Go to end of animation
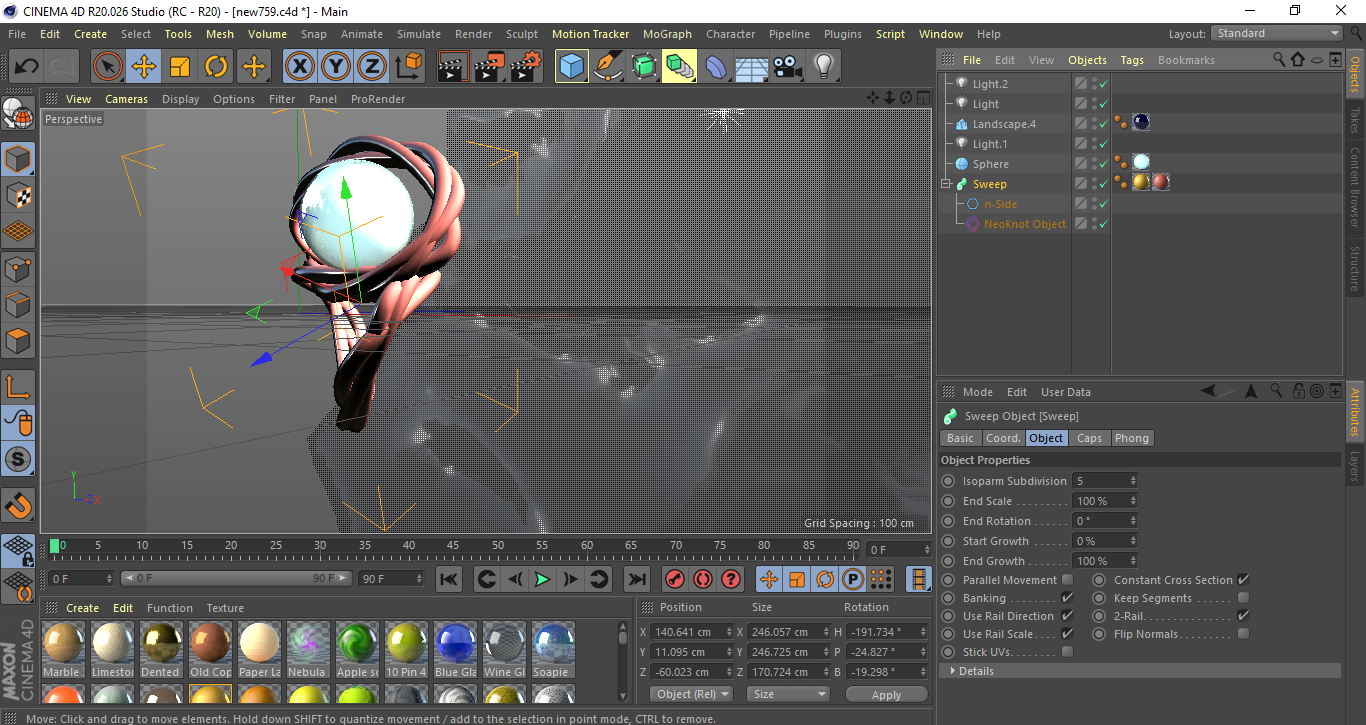 click(x=636, y=579)
